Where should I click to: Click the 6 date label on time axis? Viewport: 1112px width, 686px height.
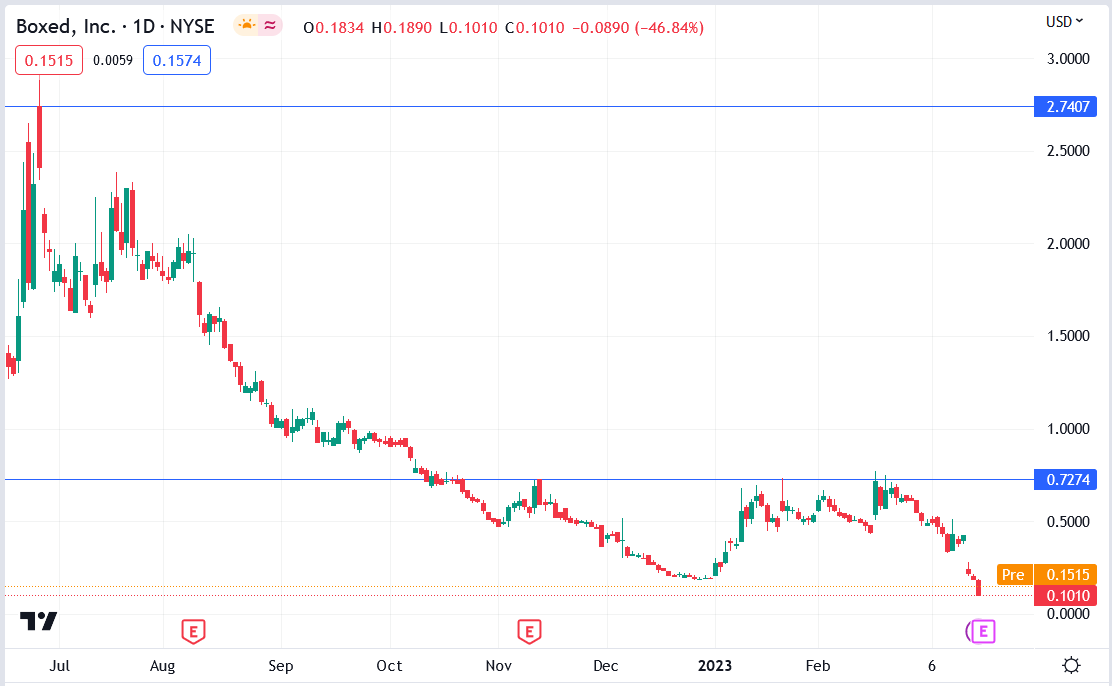click(932, 665)
